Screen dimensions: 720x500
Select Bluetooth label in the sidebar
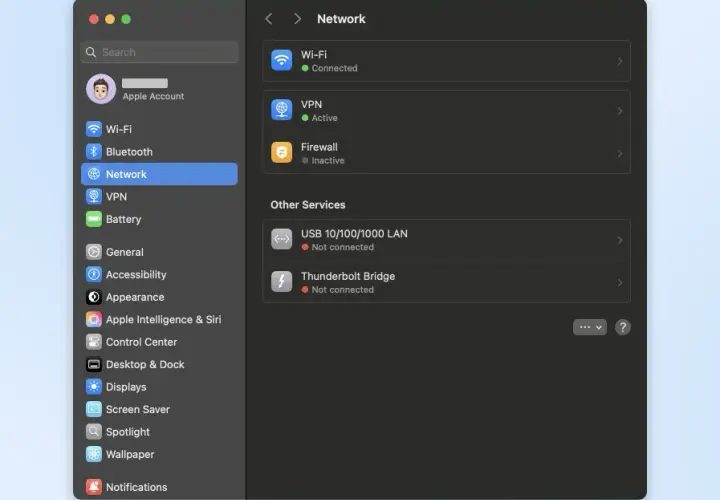[x=129, y=152]
